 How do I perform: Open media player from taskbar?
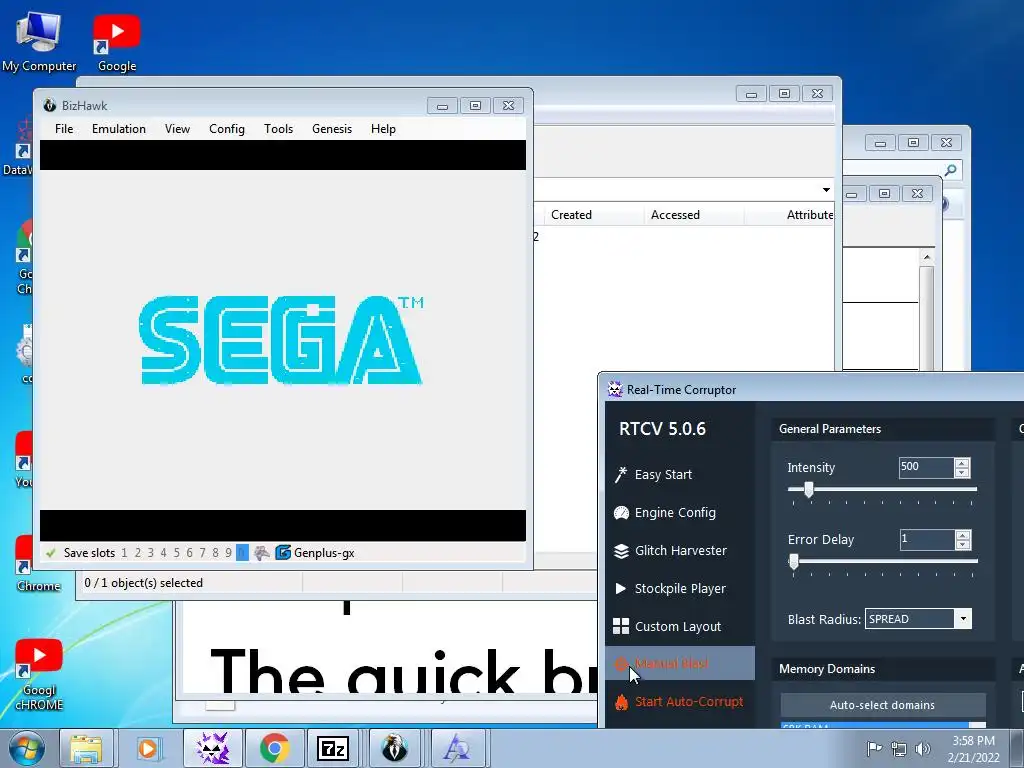(148, 748)
